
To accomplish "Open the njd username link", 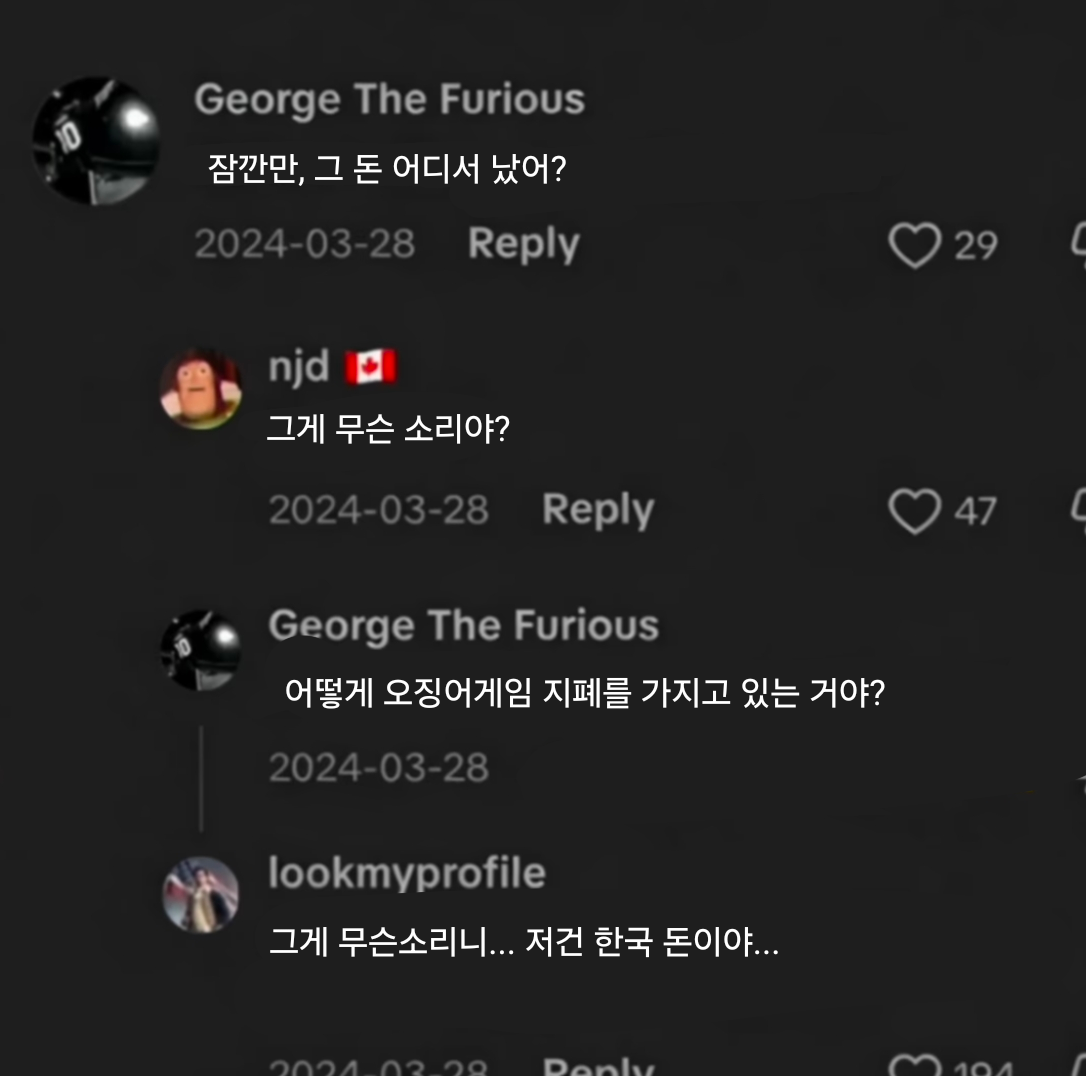I will [299, 366].
